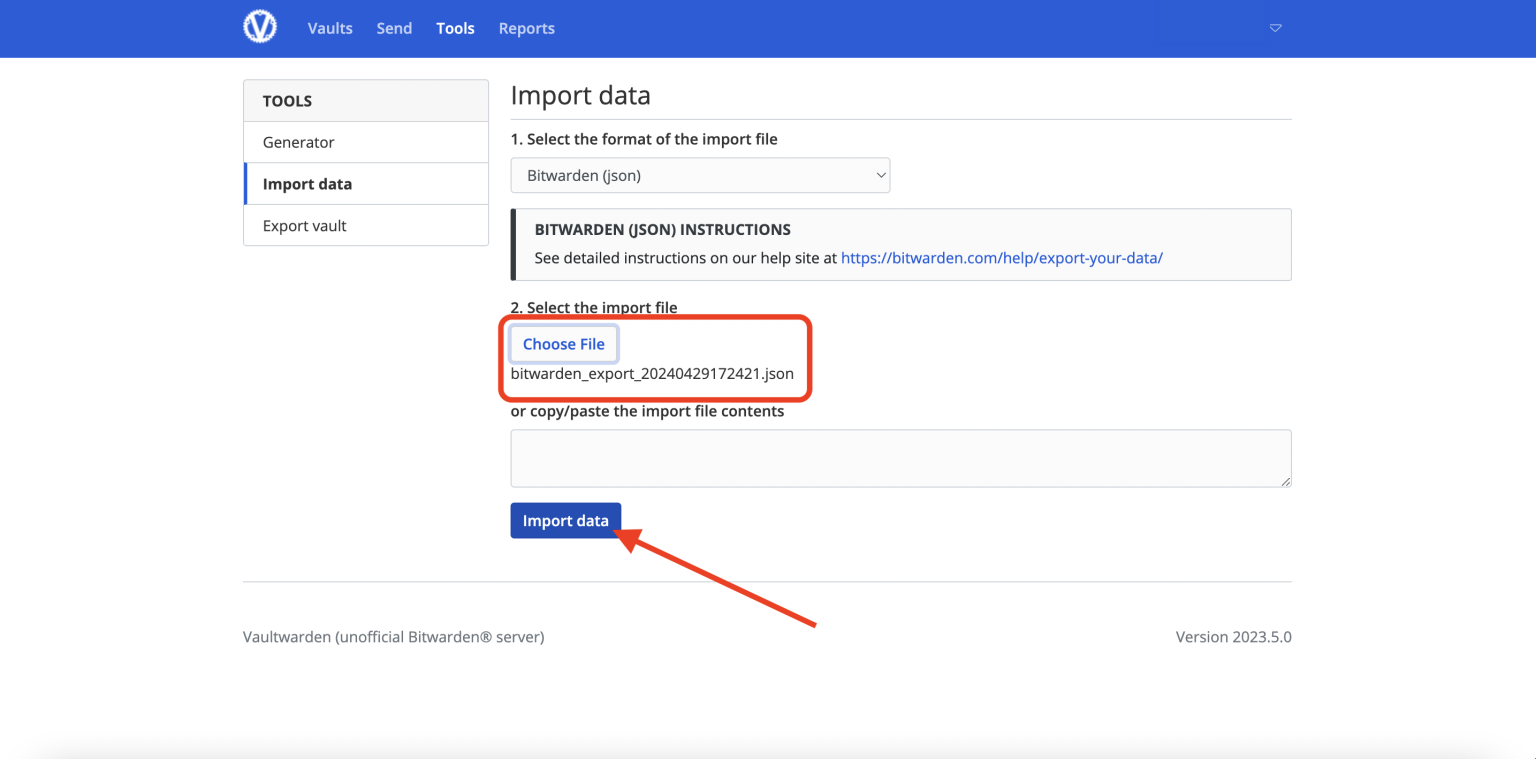Select Import data in the Tools sidebar
The width and height of the screenshot is (1536, 759).
click(306, 184)
